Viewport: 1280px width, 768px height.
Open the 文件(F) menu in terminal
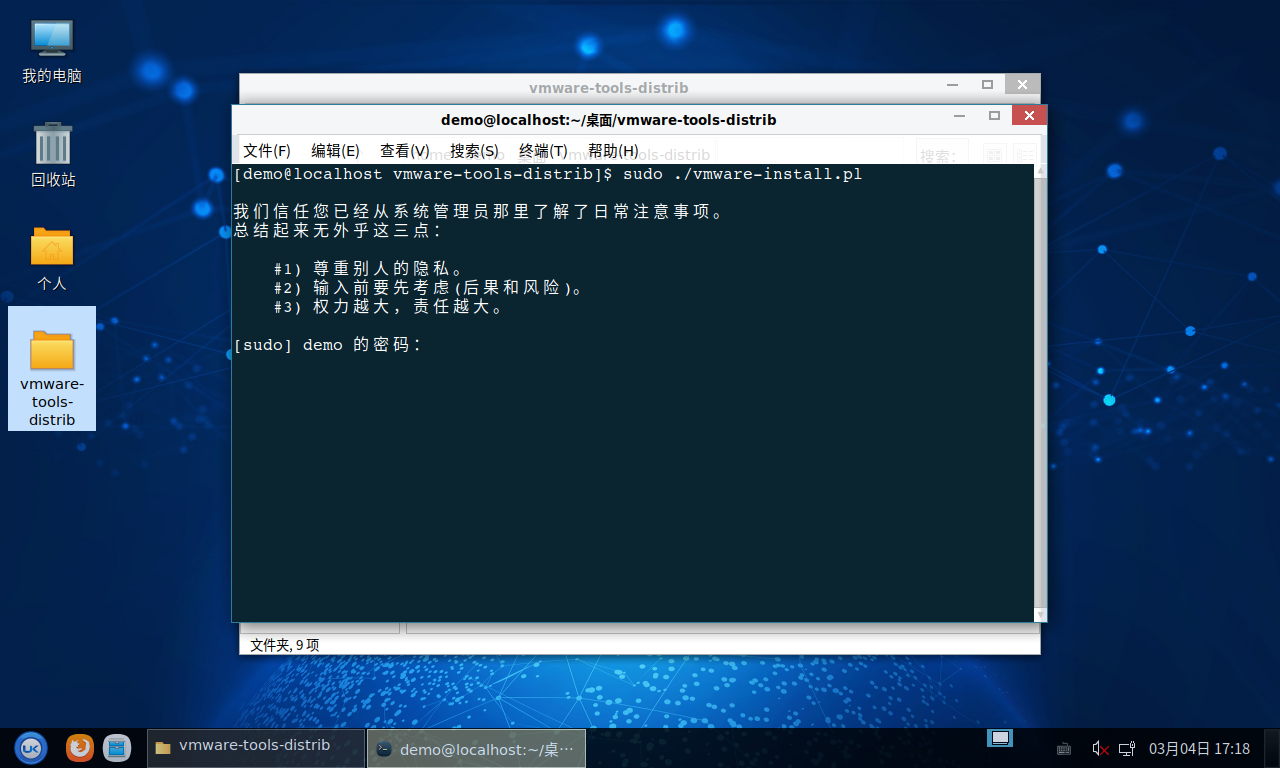click(x=266, y=151)
